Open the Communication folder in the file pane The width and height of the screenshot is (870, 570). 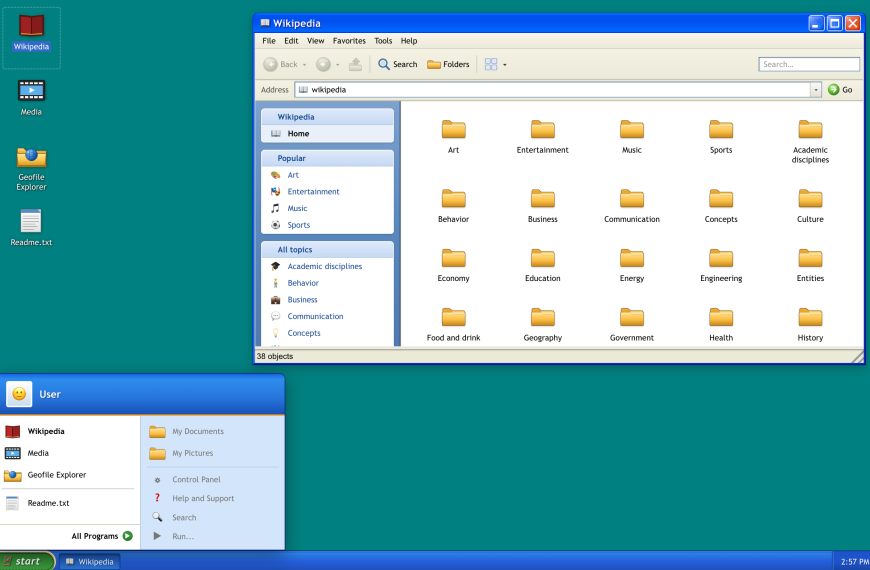click(632, 206)
